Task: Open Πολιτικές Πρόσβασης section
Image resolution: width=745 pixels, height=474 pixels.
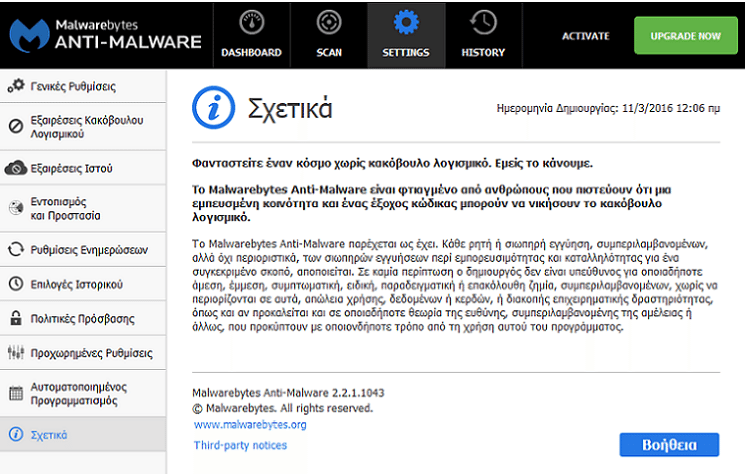Action: (x=83, y=318)
